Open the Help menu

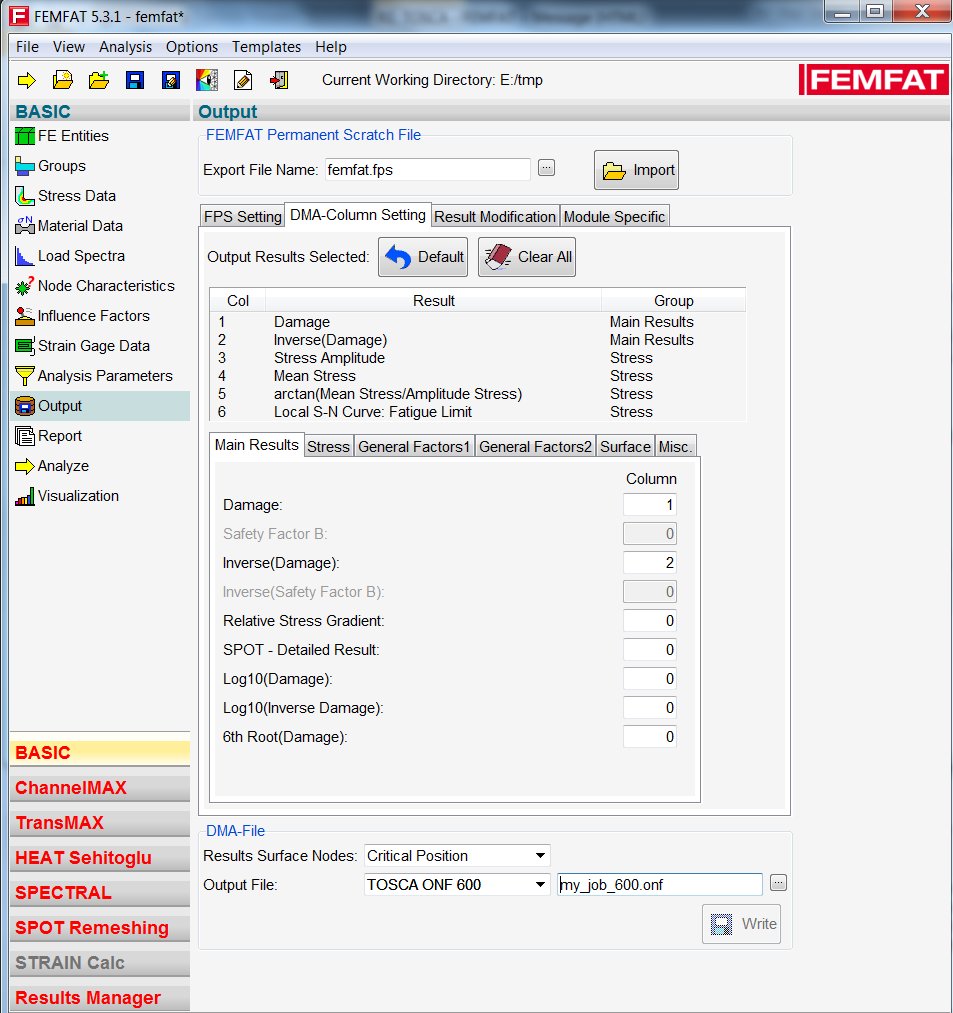click(331, 47)
